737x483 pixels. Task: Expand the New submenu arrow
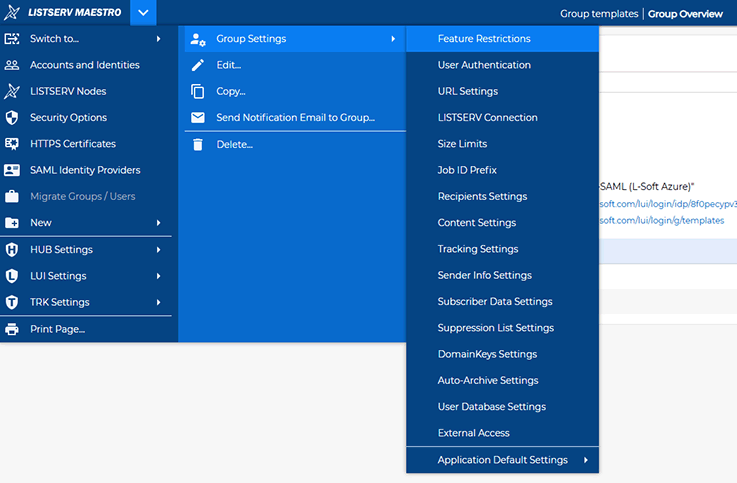[159, 223]
